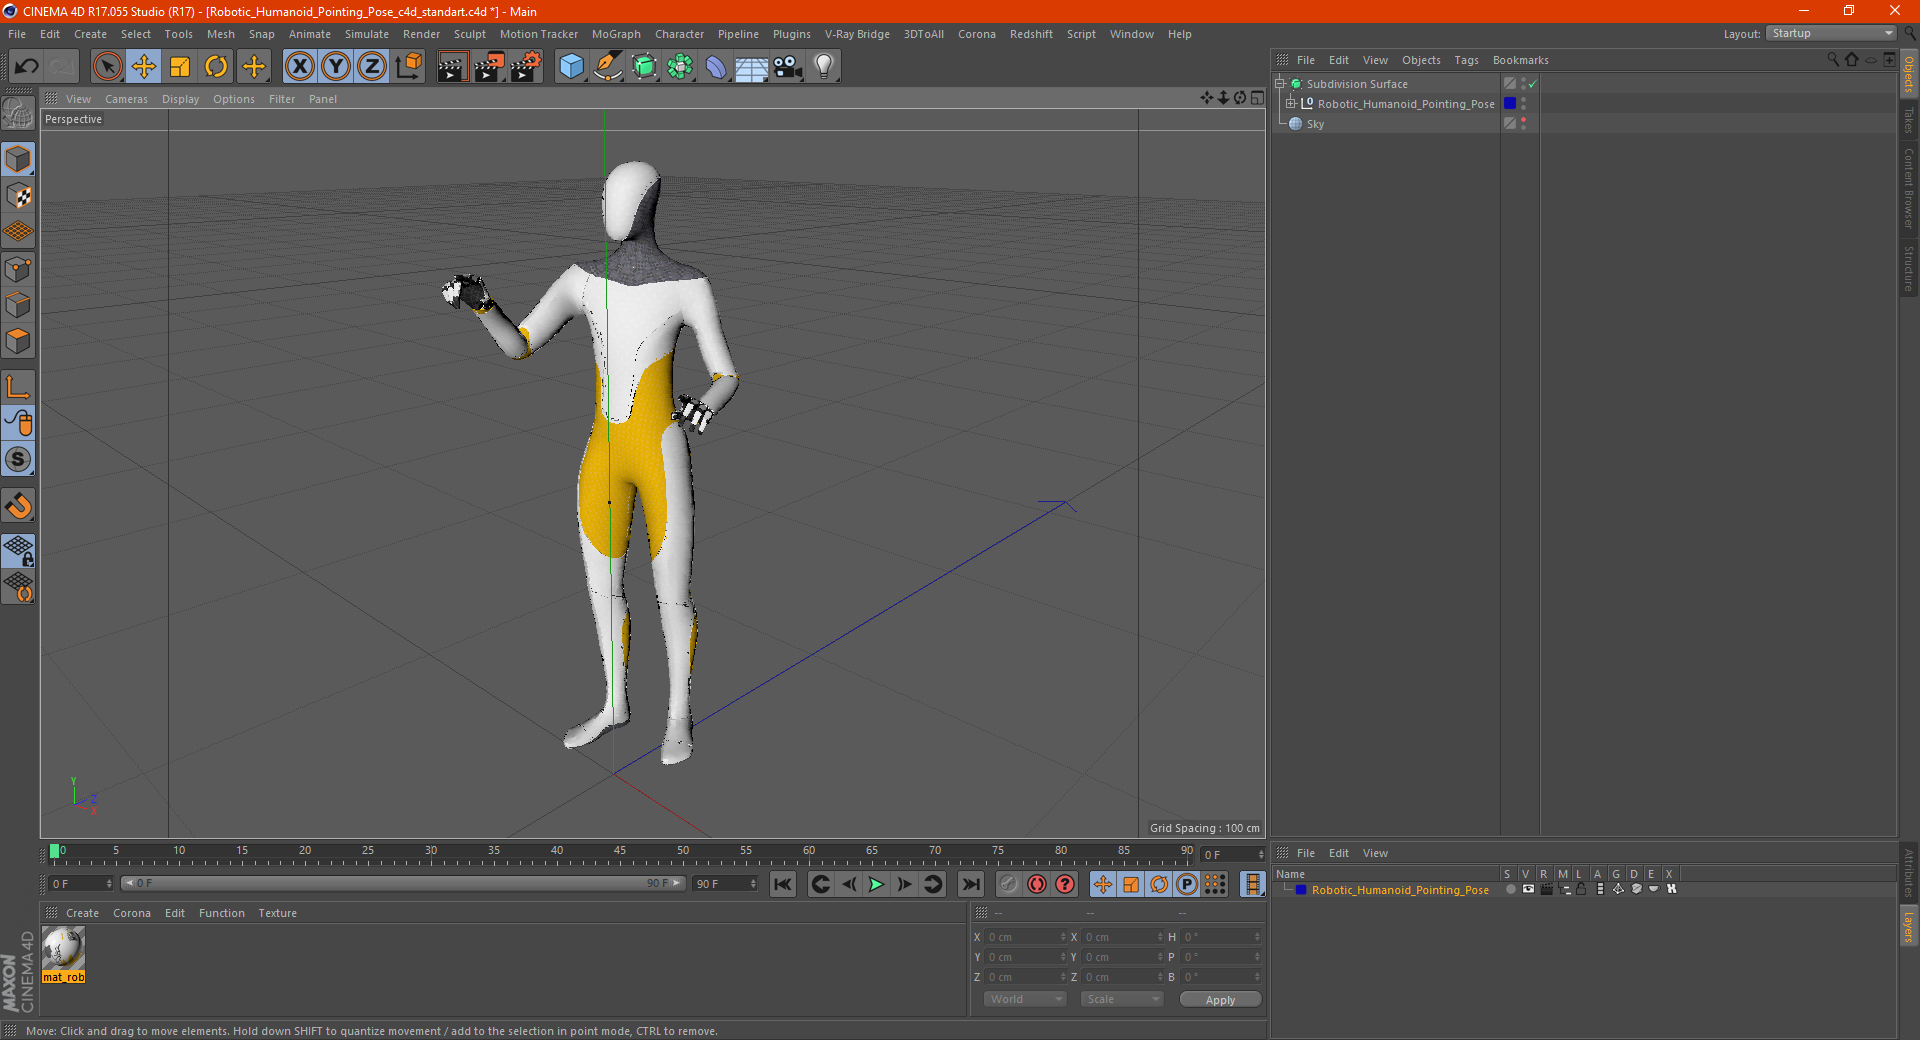Click the Make Editable icon in left toolbar
The width and height of the screenshot is (1920, 1040).
pos(18,114)
